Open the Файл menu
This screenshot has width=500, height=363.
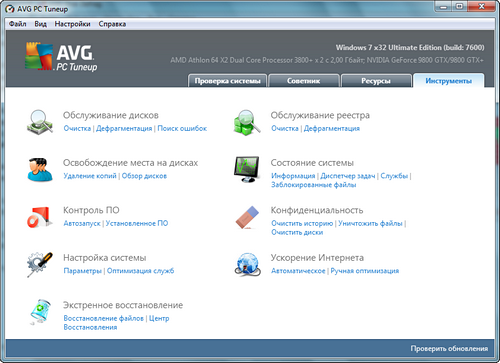coord(18,24)
